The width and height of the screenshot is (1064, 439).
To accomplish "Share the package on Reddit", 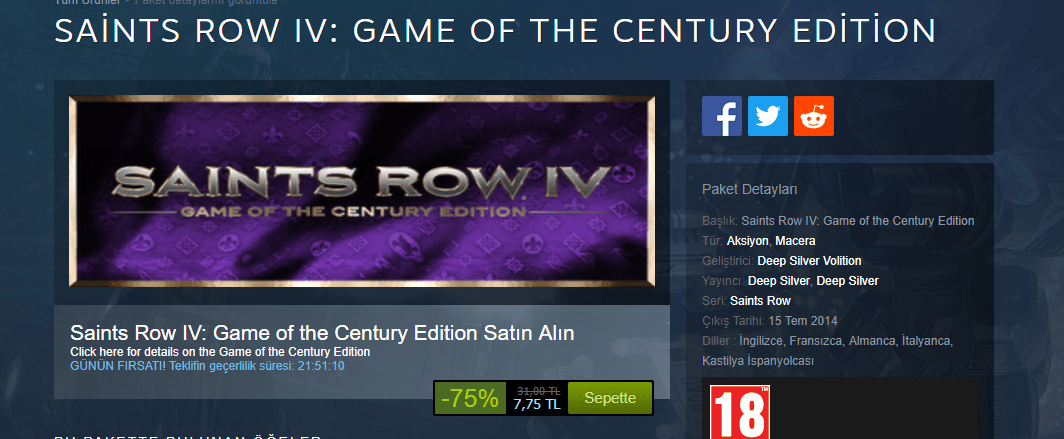I will point(814,116).
